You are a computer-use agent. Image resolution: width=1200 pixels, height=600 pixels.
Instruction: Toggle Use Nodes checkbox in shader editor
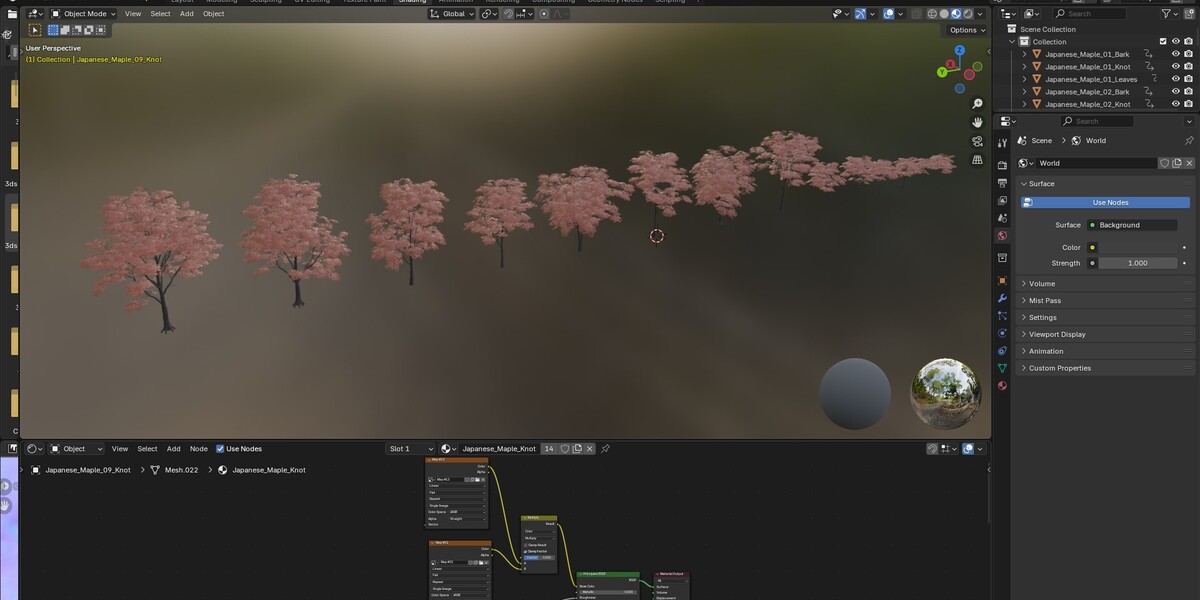pyautogui.click(x=220, y=449)
